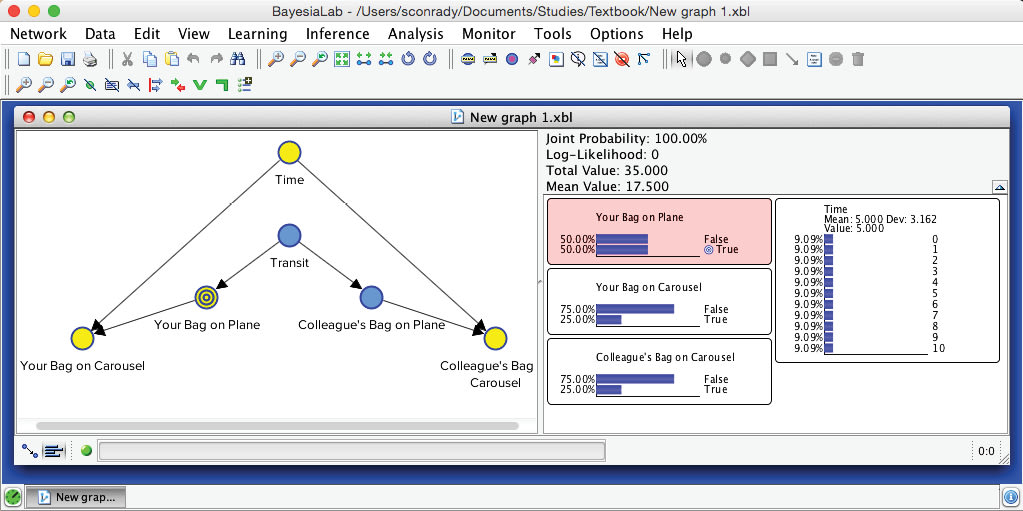The width and height of the screenshot is (1023, 511).
Task: Click the green circular icon beside New grap...
Action: [12, 497]
